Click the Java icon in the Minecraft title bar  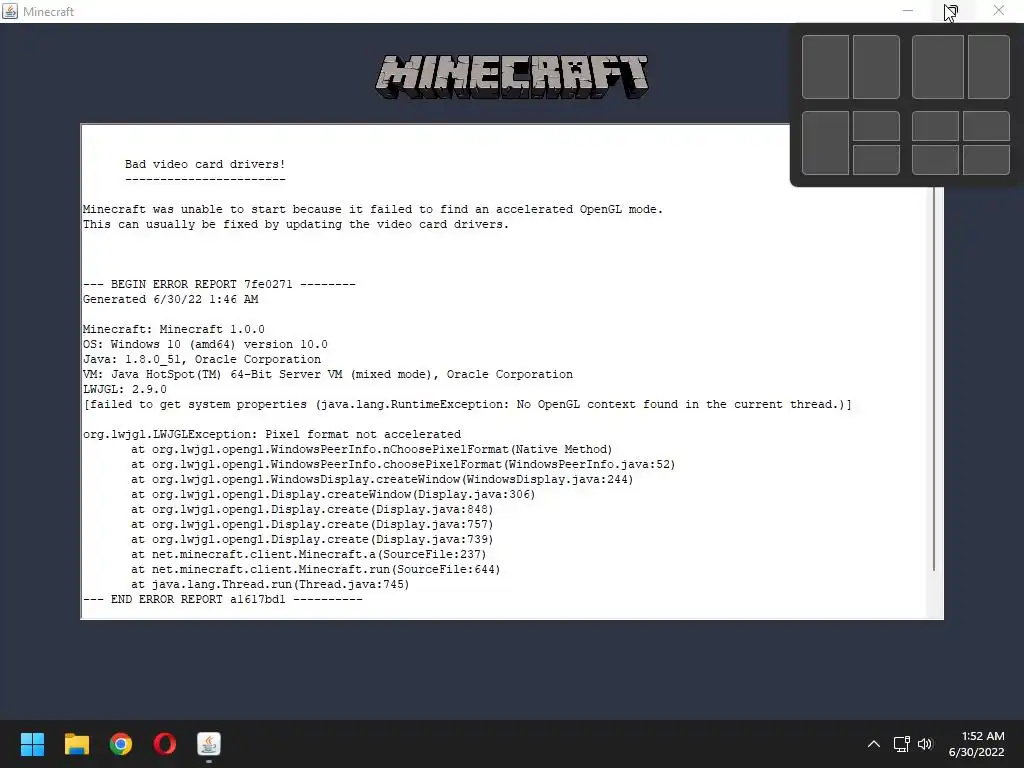pyautogui.click(x=10, y=11)
